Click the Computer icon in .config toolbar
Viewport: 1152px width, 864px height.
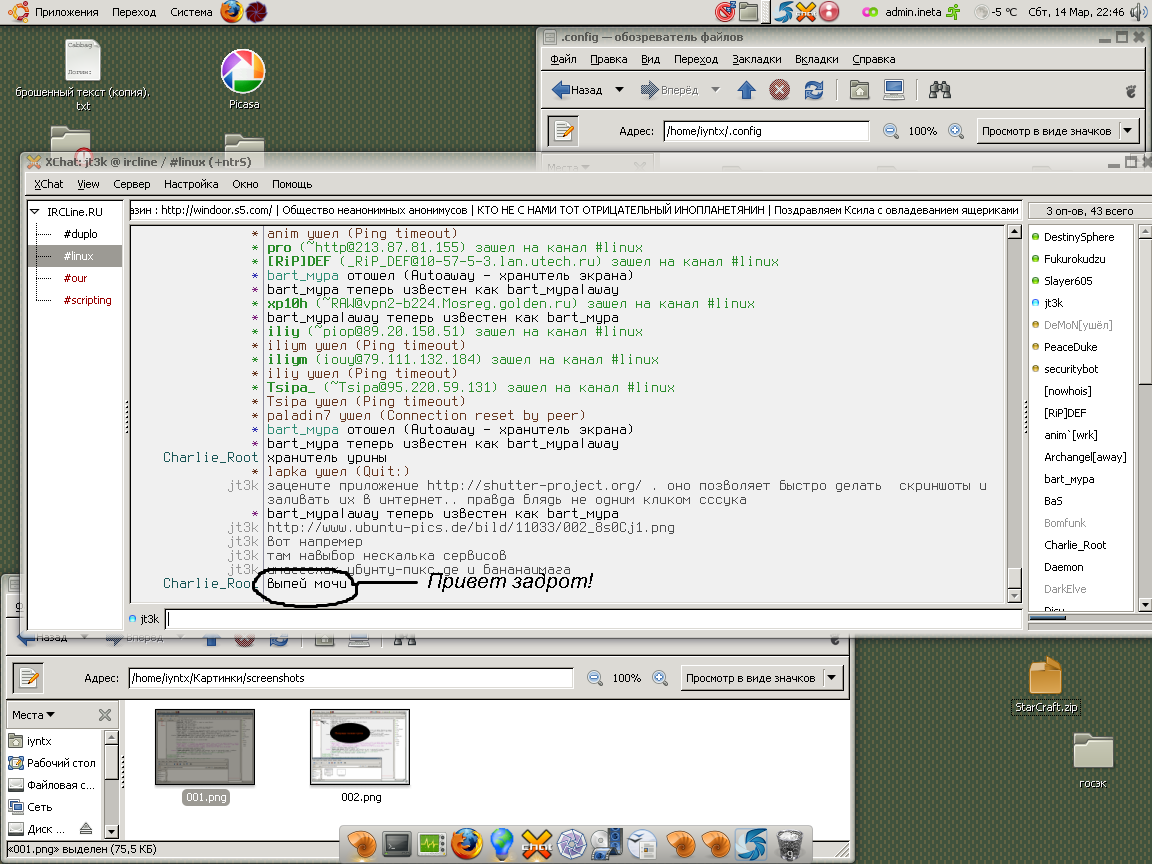coord(893,90)
